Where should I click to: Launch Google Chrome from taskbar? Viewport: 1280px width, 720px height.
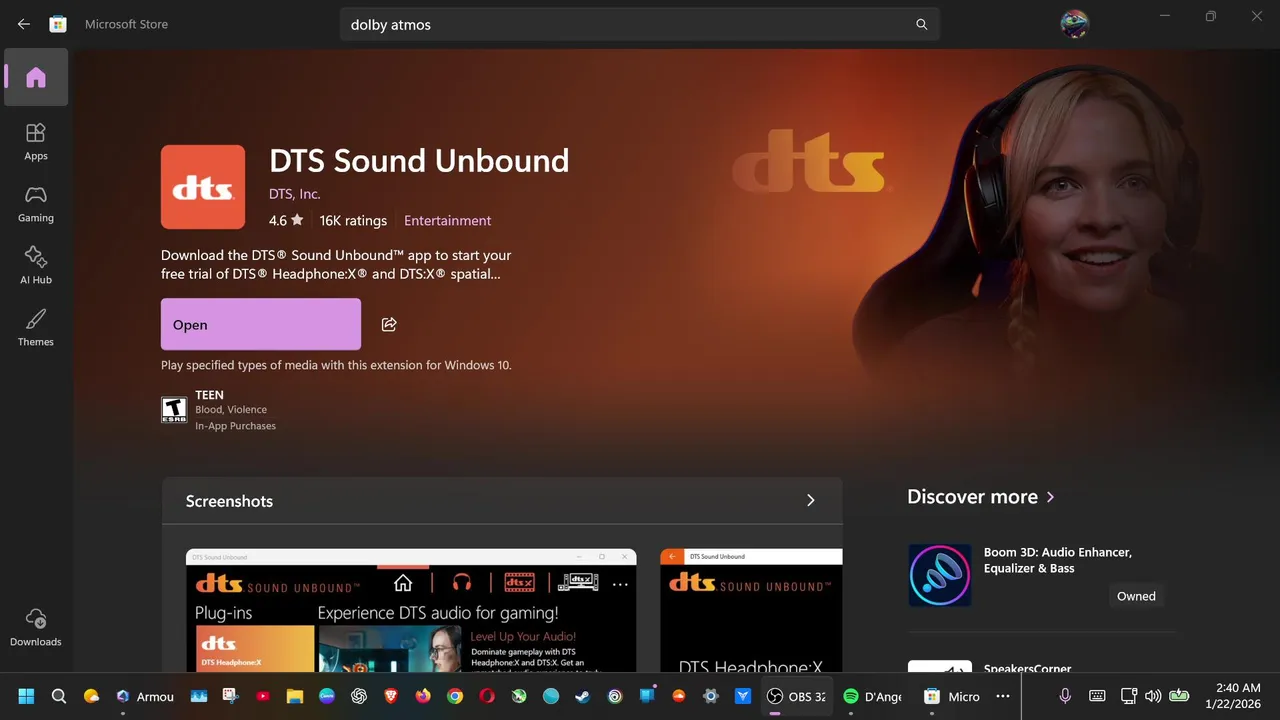click(x=455, y=696)
